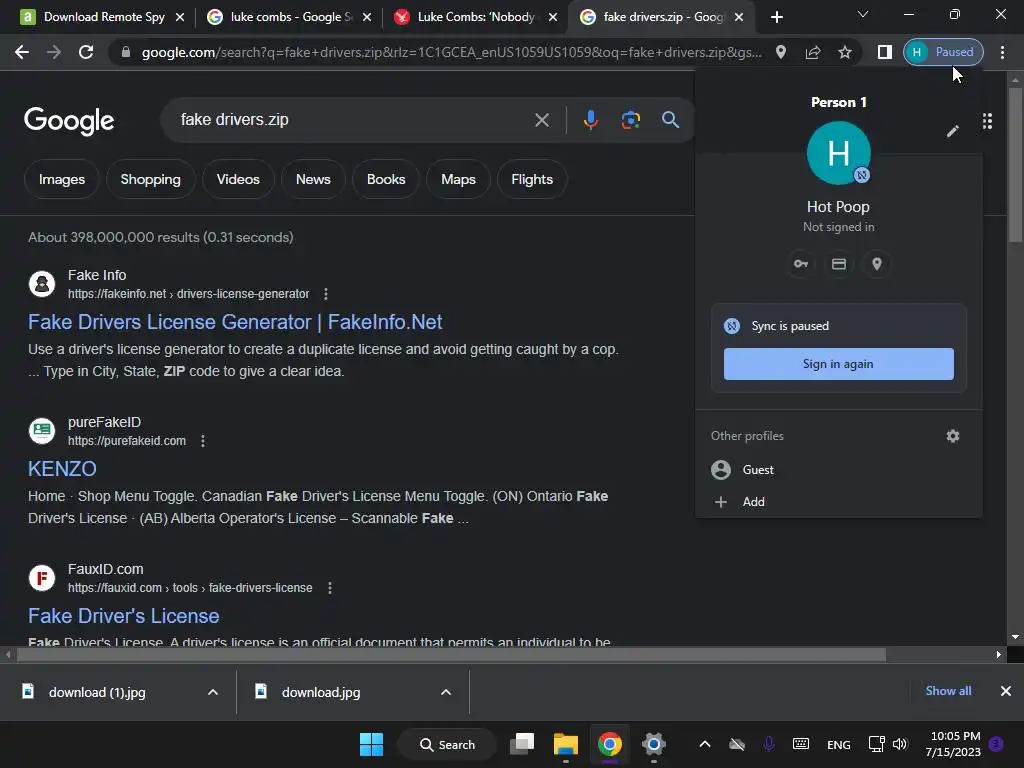Open the Chrome side panel
The image size is (1024, 768).
[x=884, y=52]
